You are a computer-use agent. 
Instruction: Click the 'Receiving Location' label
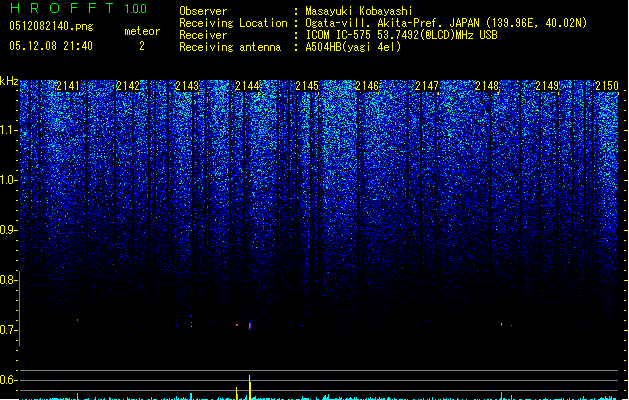[x=233, y=23]
